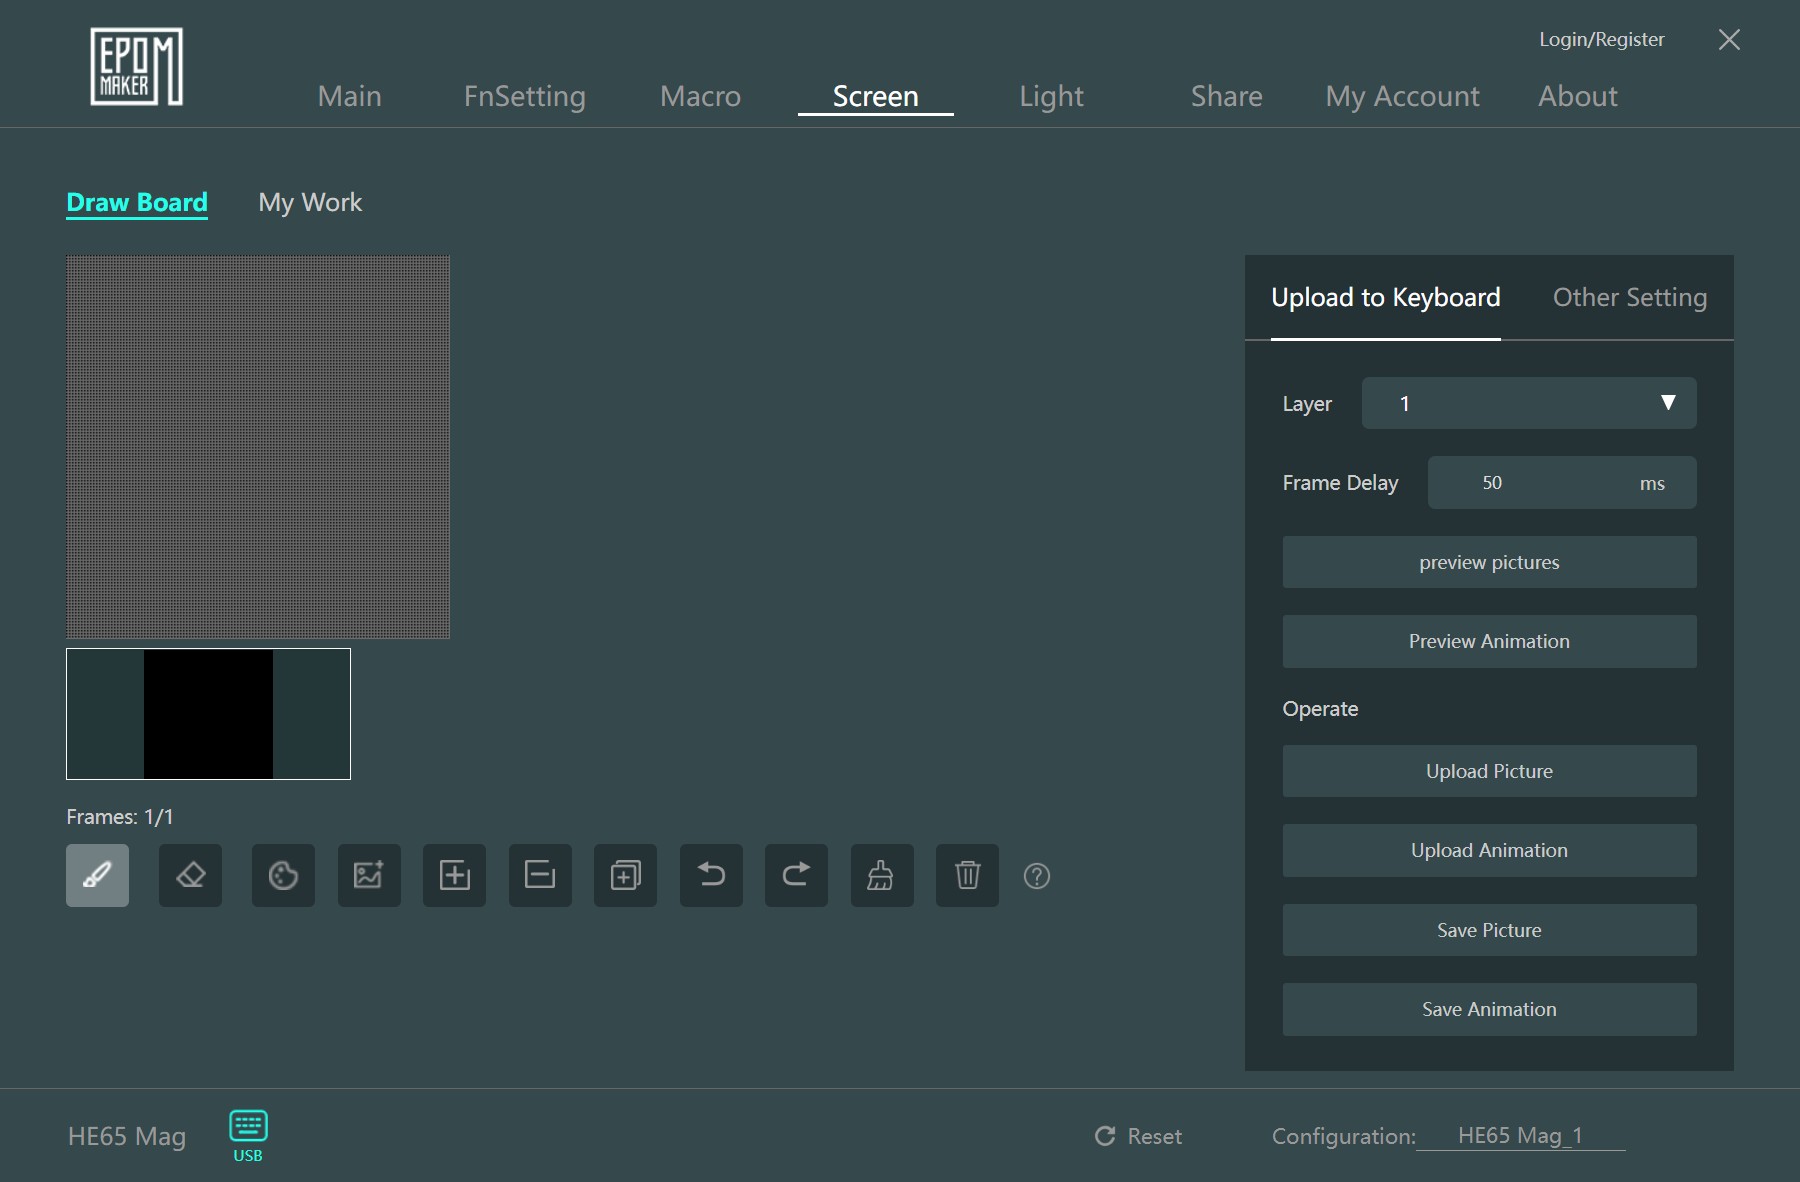This screenshot has width=1800, height=1182.
Task: Open the FnSetting tab
Action: point(525,96)
